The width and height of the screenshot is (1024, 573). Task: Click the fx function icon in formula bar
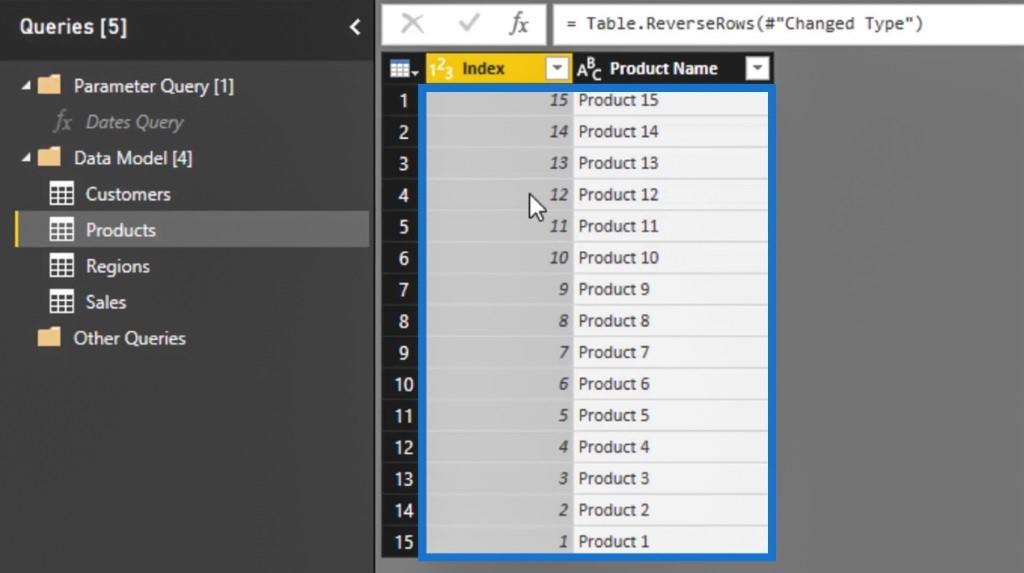click(519, 24)
